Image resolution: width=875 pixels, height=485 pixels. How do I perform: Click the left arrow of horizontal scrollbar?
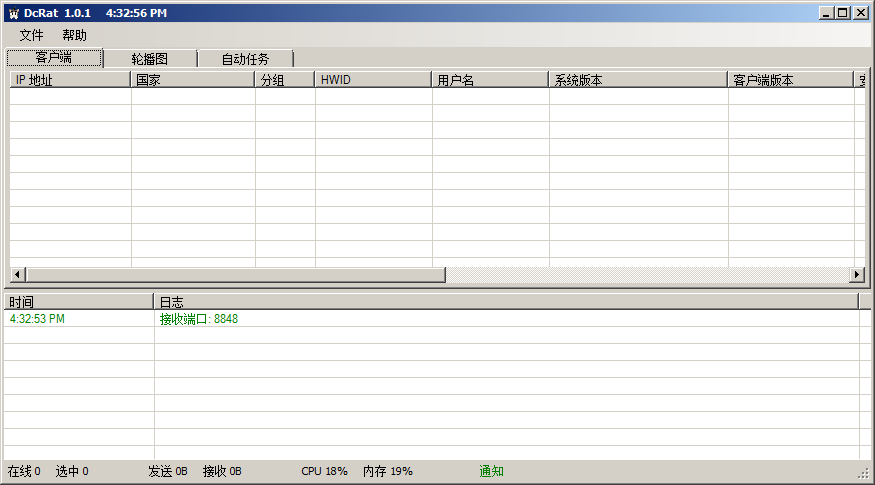point(18,275)
